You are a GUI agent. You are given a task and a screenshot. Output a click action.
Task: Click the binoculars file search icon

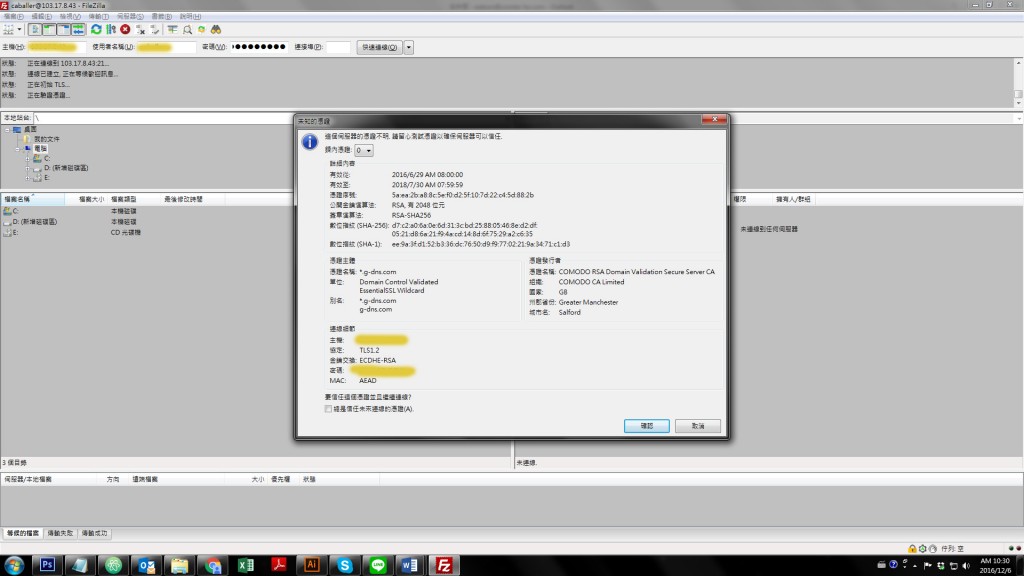click(x=216, y=29)
